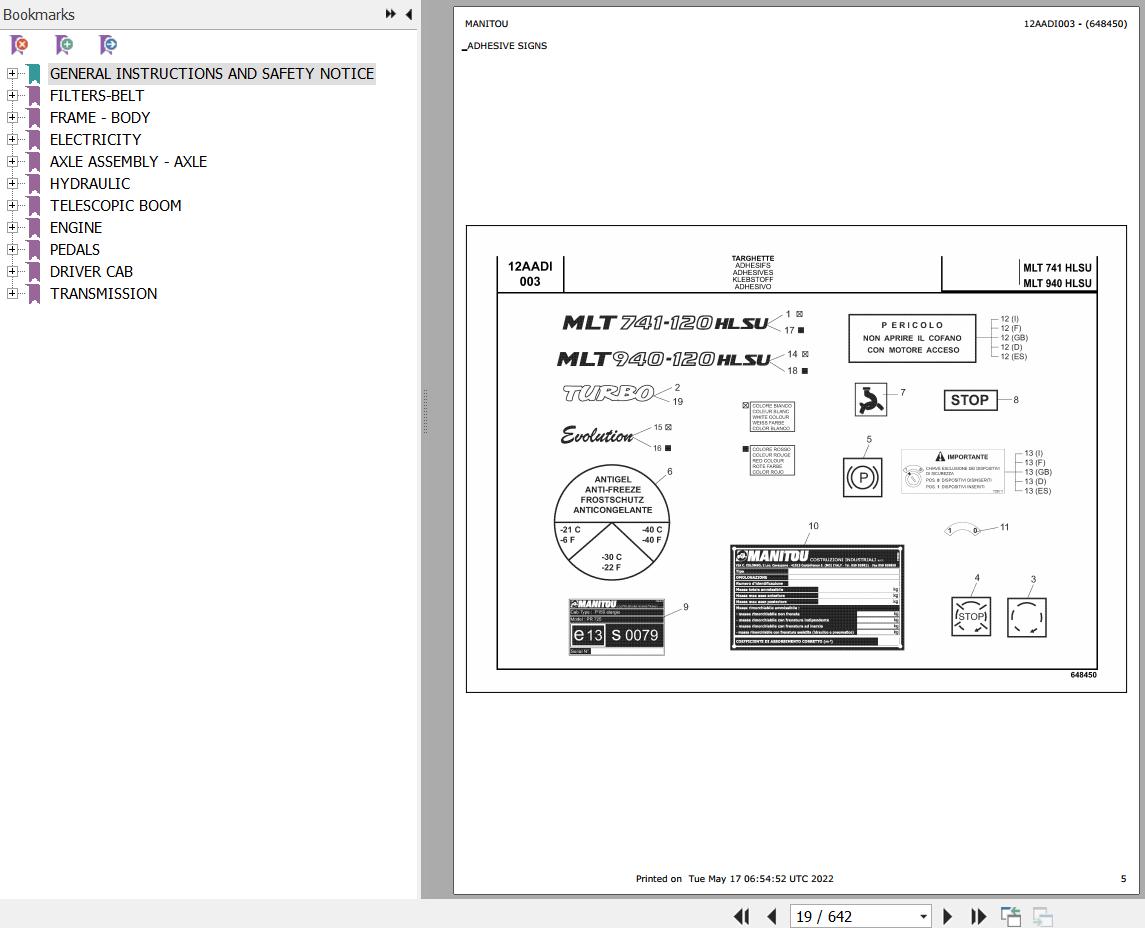Click the _ADHESIVE SIGNS heading text
The width and height of the screenshot is (1145, 928).
[x=505, y=45]
